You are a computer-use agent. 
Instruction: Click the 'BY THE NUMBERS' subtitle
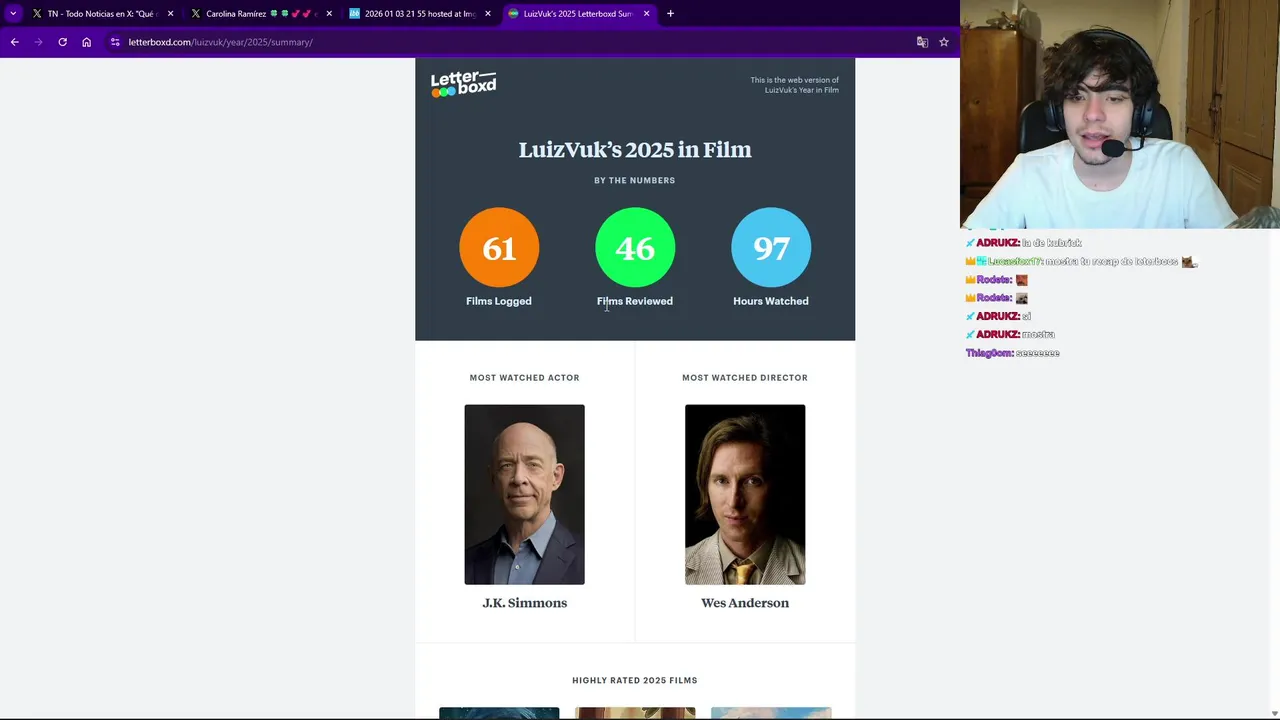(635, 181)
